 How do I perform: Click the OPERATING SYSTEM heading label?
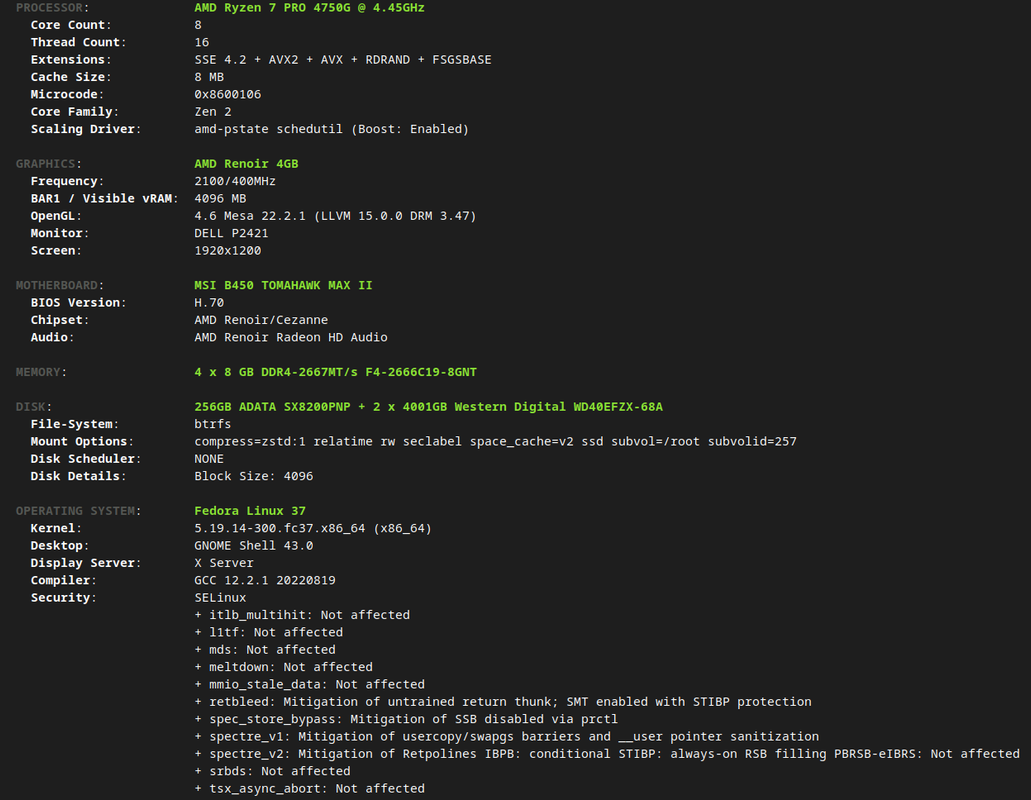(x=78, y=511)
